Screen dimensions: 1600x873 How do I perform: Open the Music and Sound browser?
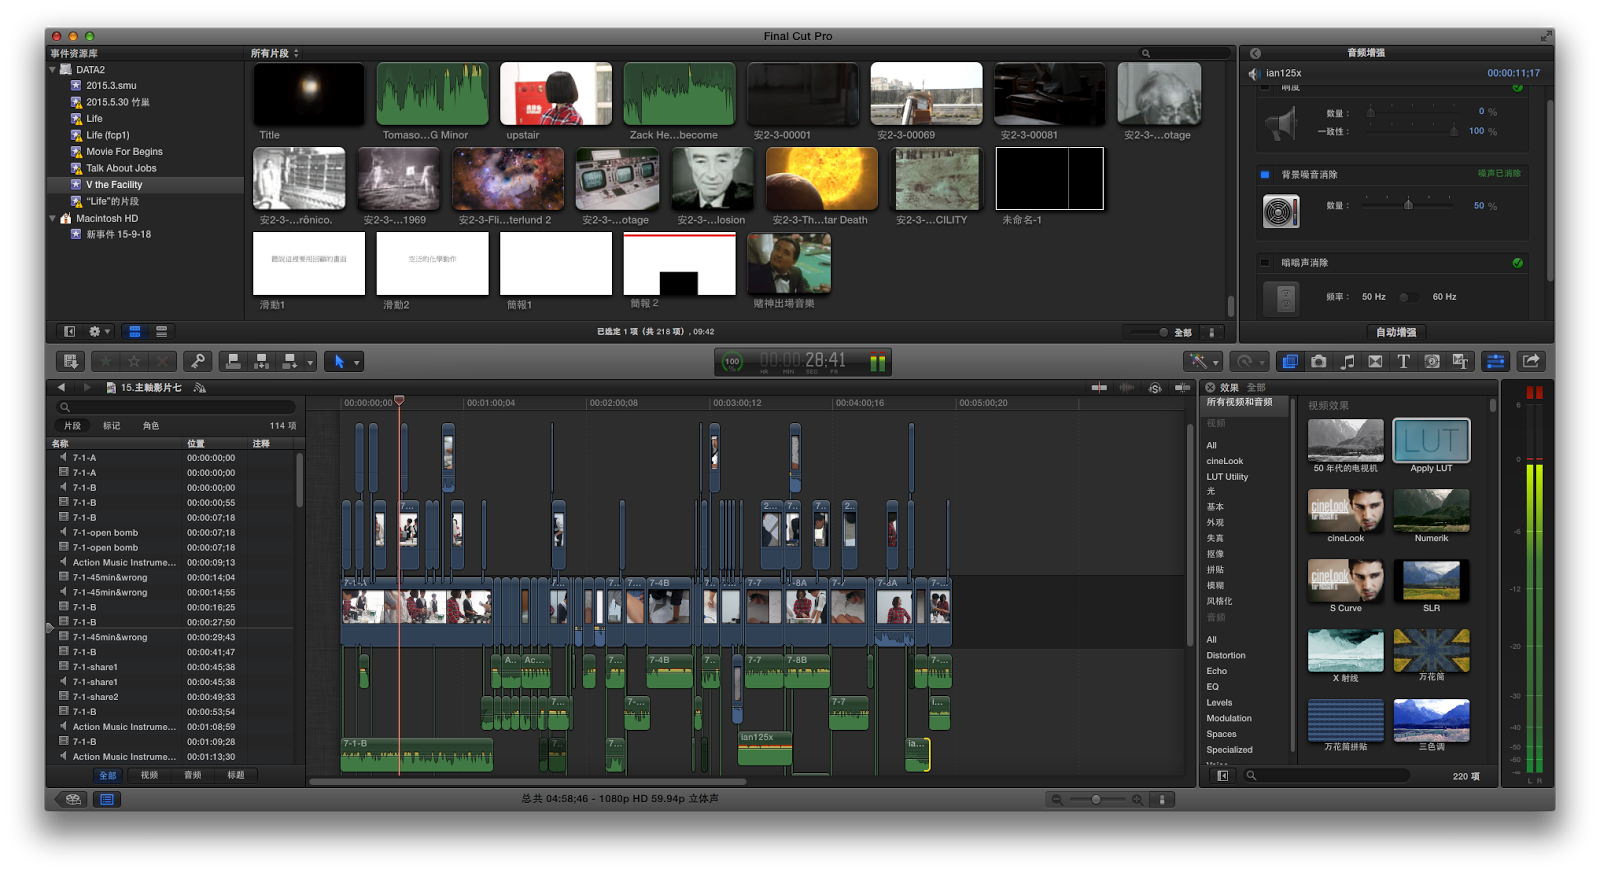click(1347, 362)
